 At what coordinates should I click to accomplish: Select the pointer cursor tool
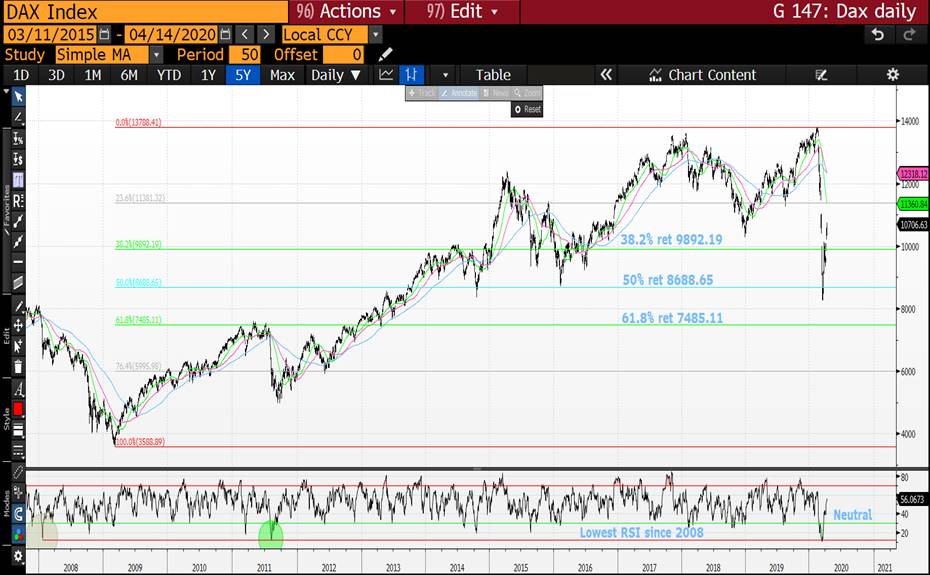pyautogui.click(x=18, y=97)
